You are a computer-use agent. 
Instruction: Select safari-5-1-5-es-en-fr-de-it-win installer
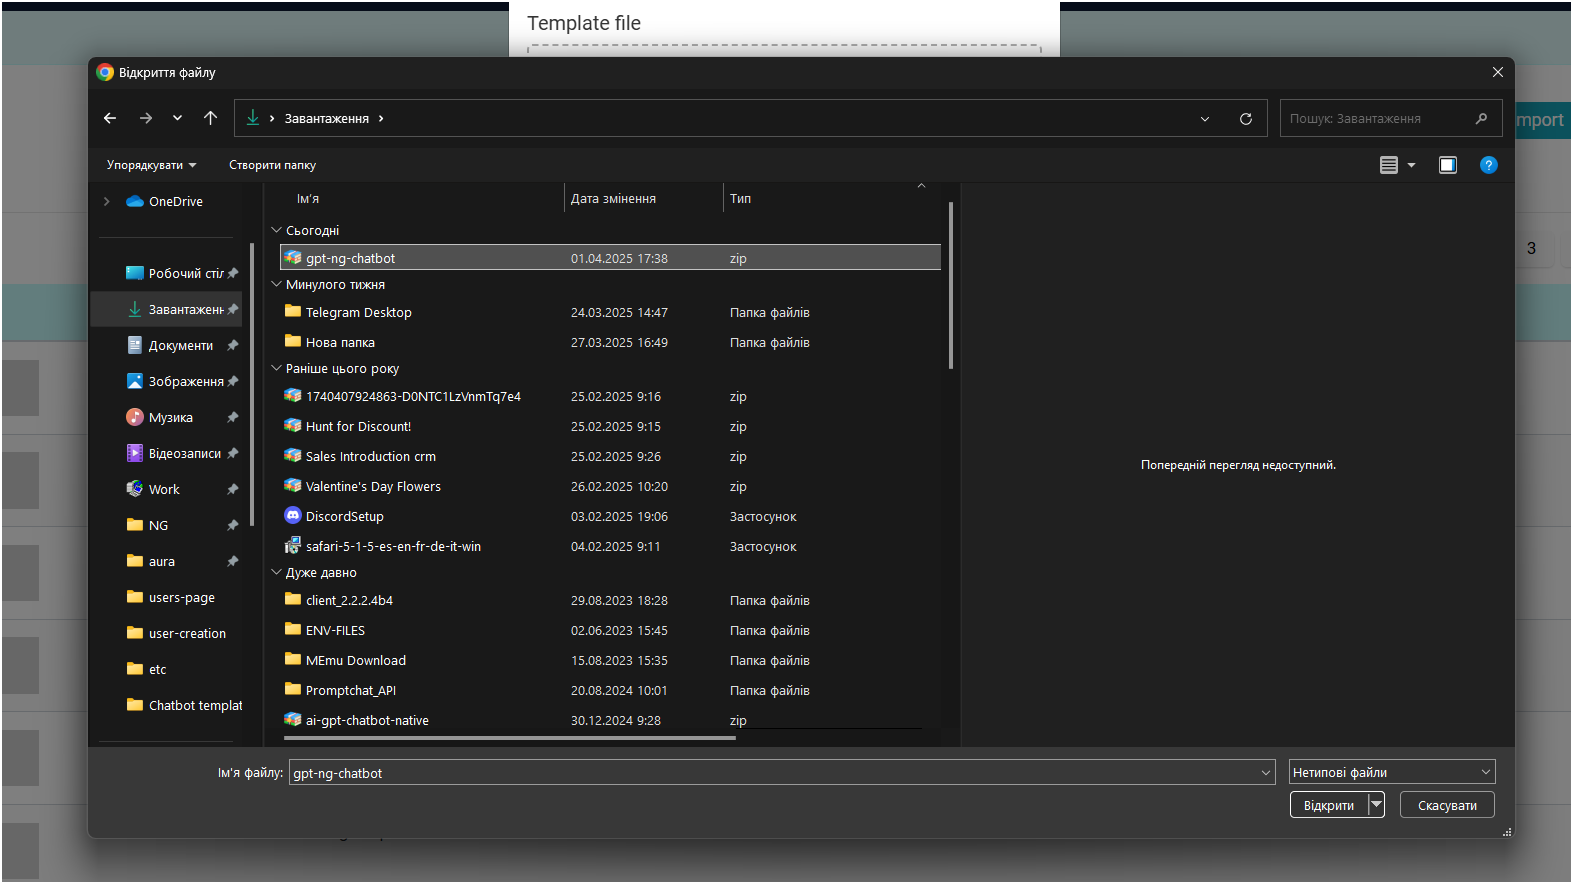point(392,547)
